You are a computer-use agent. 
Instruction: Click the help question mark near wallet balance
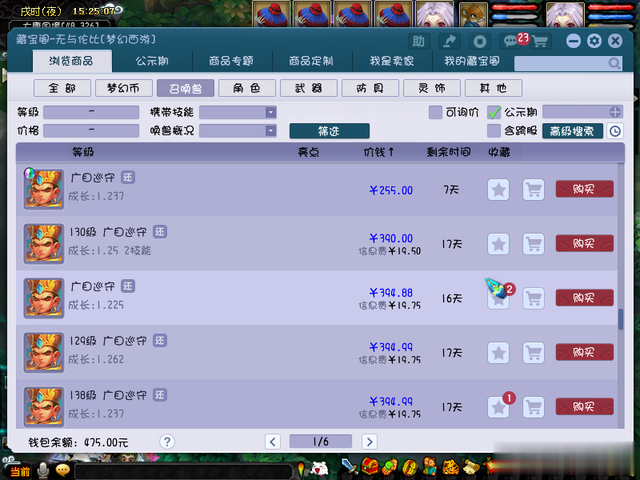(x=167, y=442)
